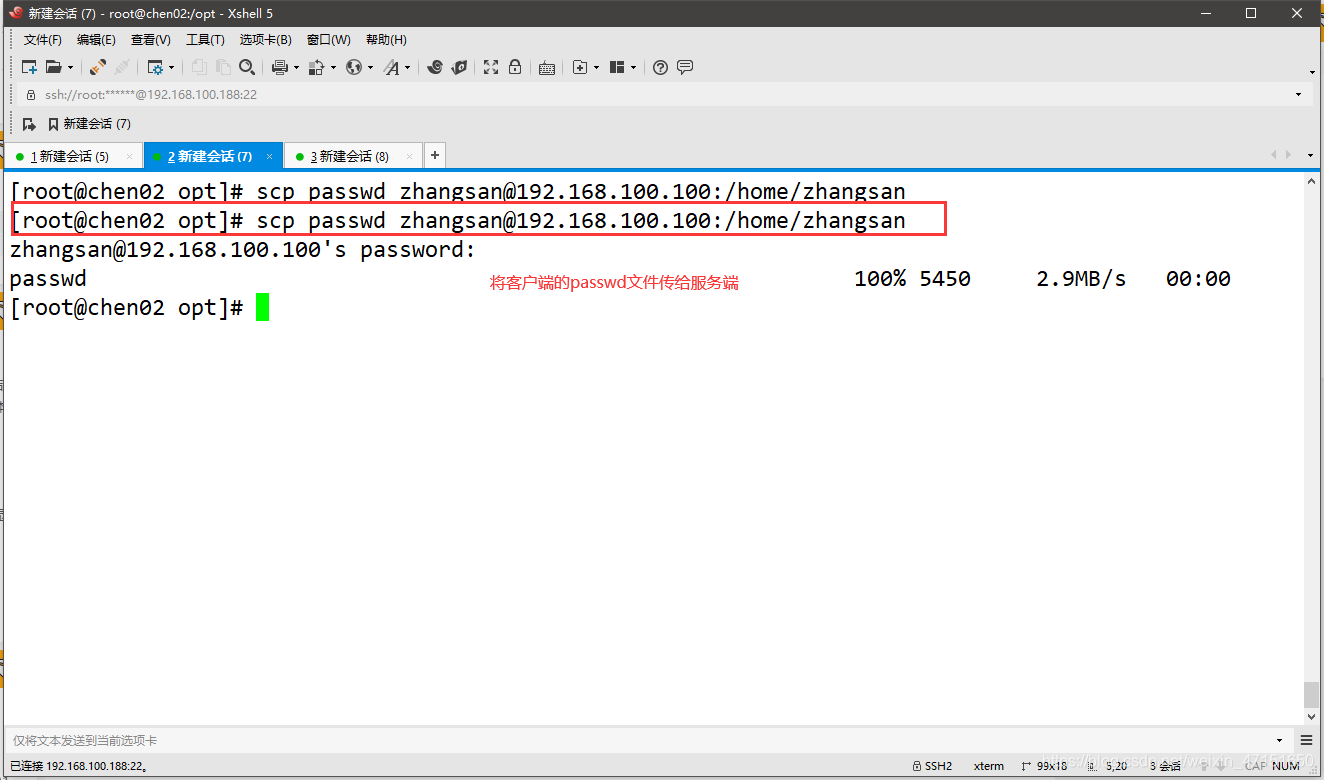Open the session Properties gear icon

tap(155, 67)
